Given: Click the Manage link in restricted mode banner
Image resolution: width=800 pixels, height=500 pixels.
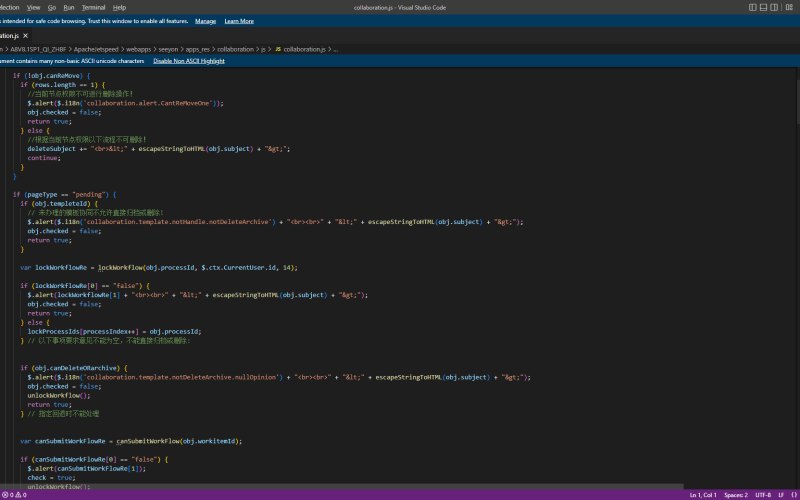Looking at the screenshot, I should pos(205,21).
